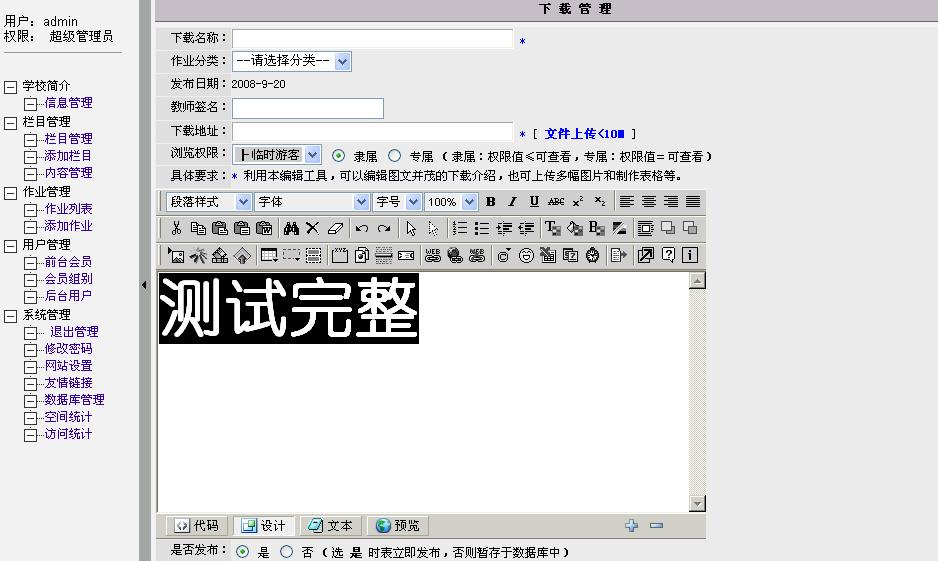
Task: Click the editor scrollbar down arrow
Action: (697, 504)
